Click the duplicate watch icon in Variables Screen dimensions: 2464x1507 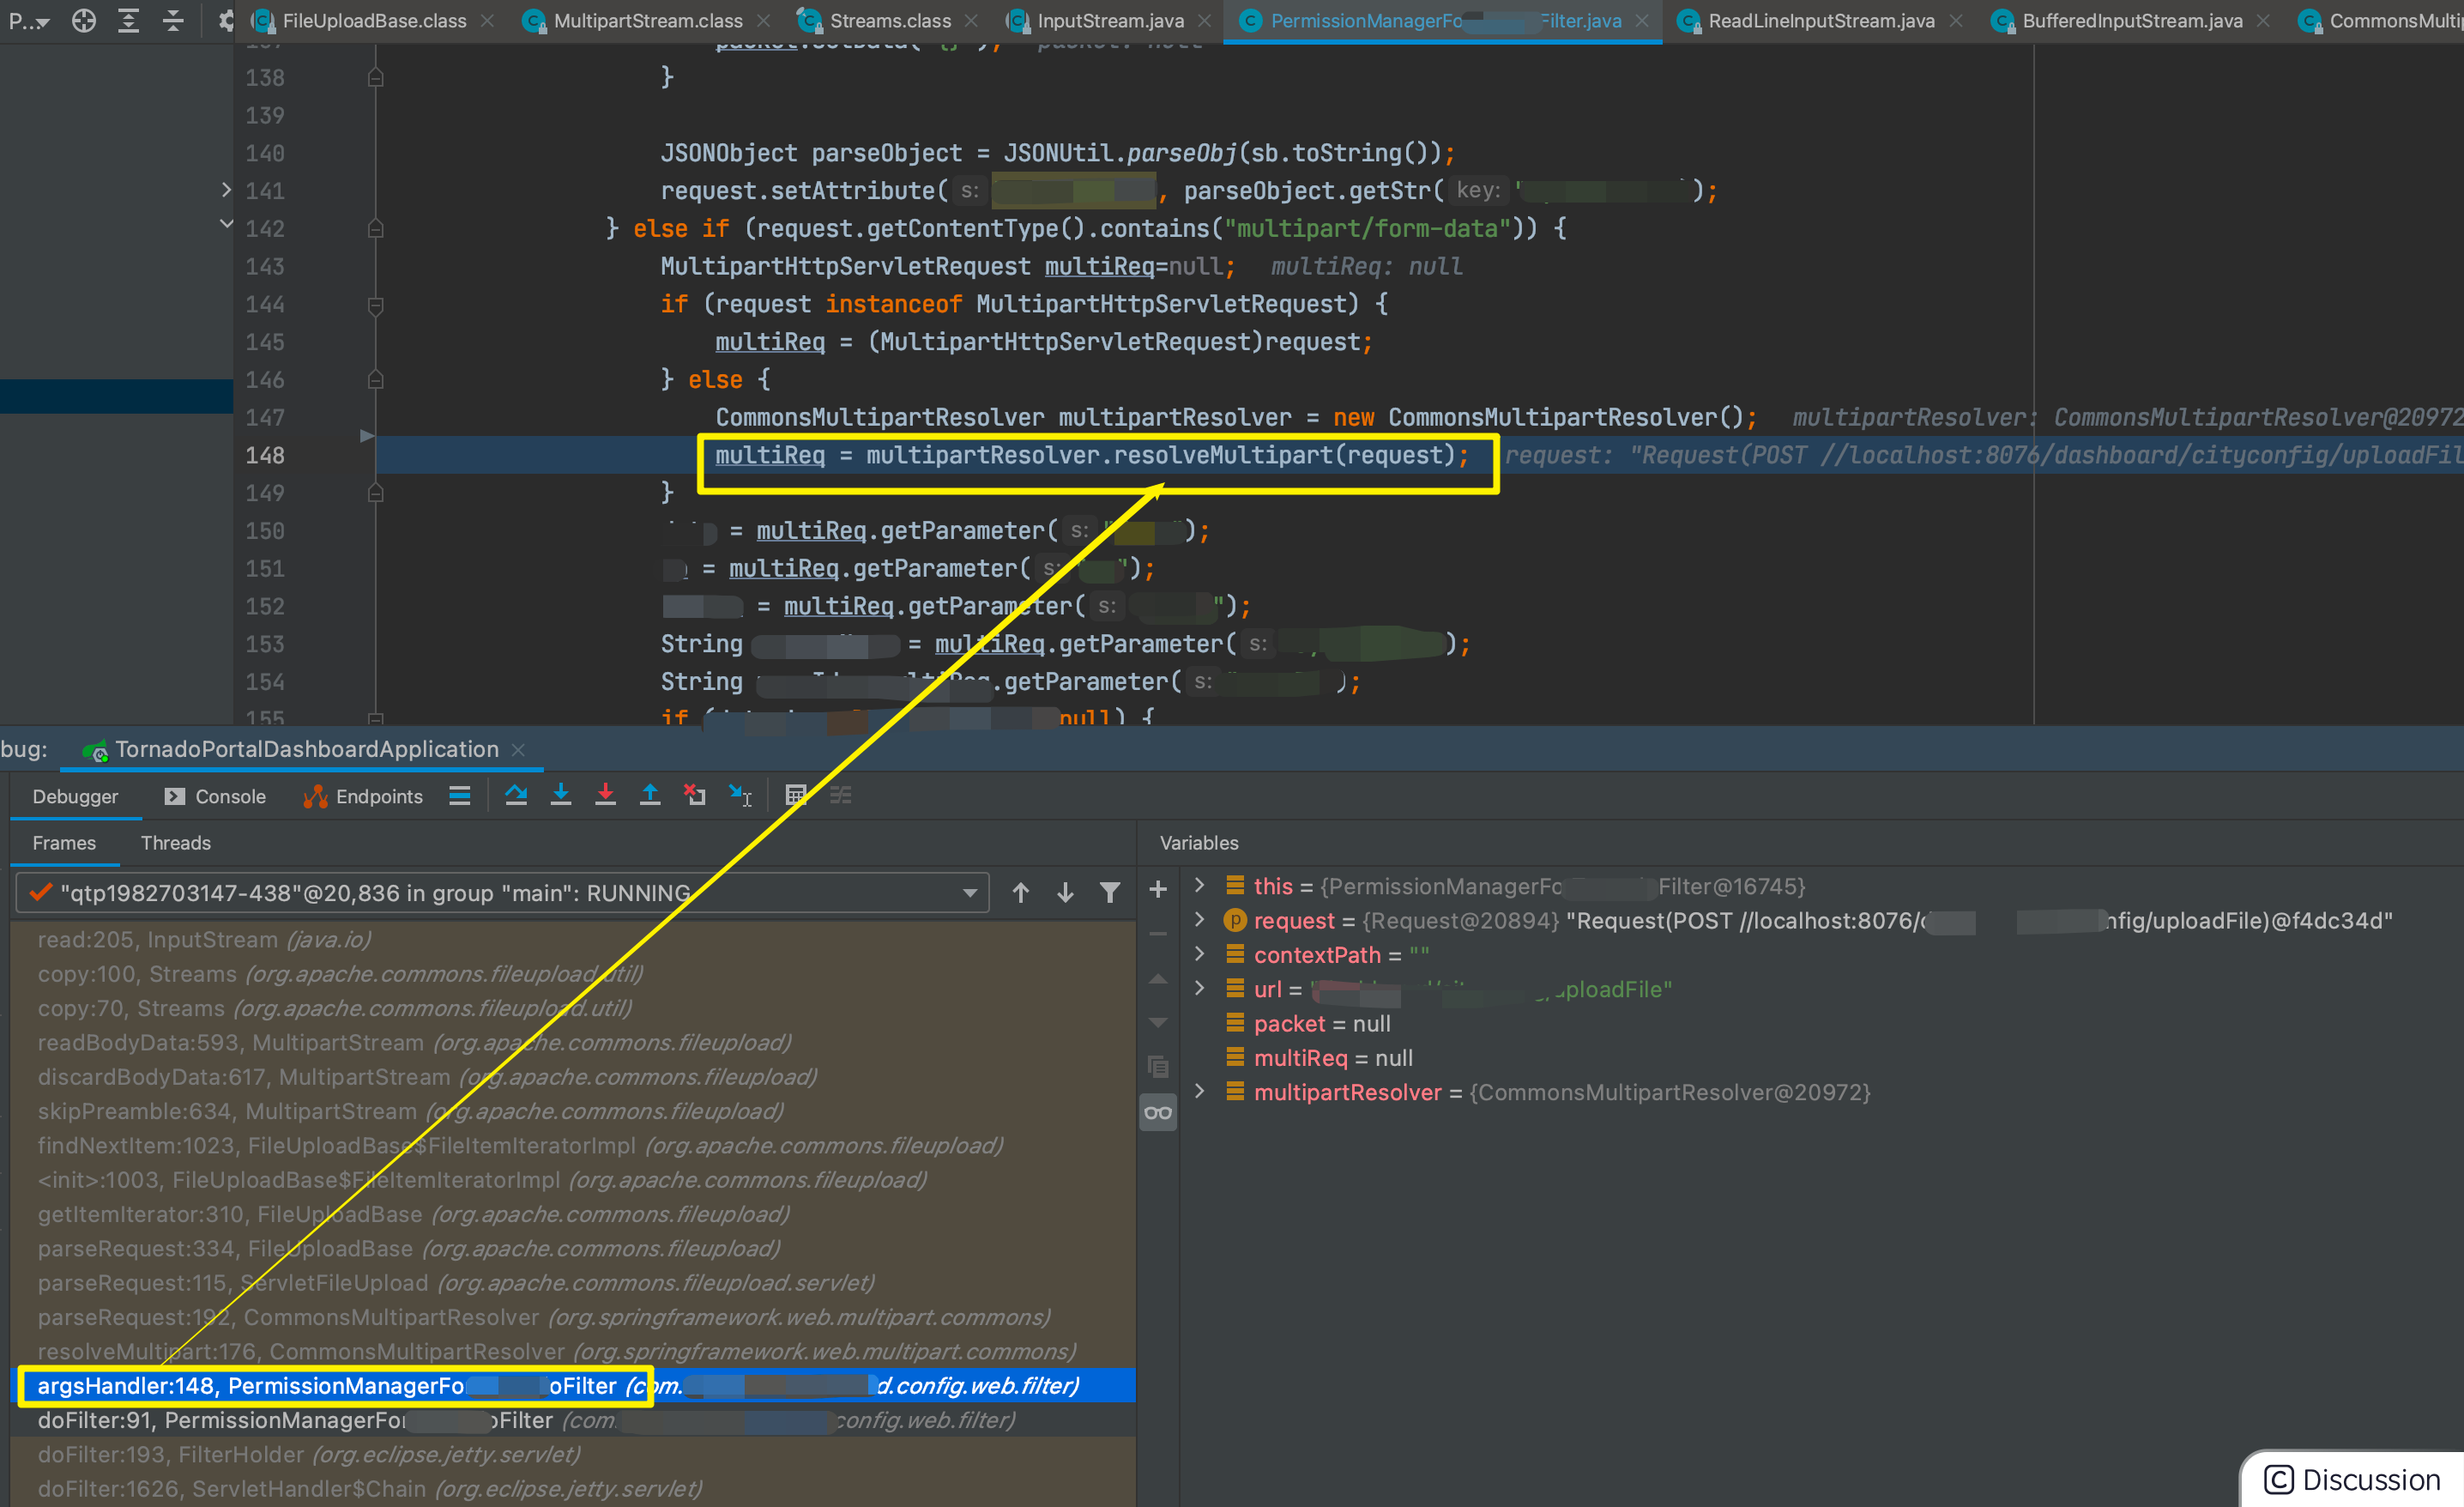point(1158,1067)
